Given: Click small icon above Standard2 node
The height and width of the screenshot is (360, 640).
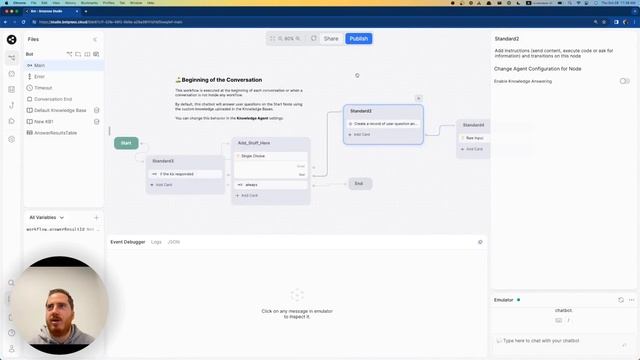Looking at the screenshot, I should pos(418,98).
